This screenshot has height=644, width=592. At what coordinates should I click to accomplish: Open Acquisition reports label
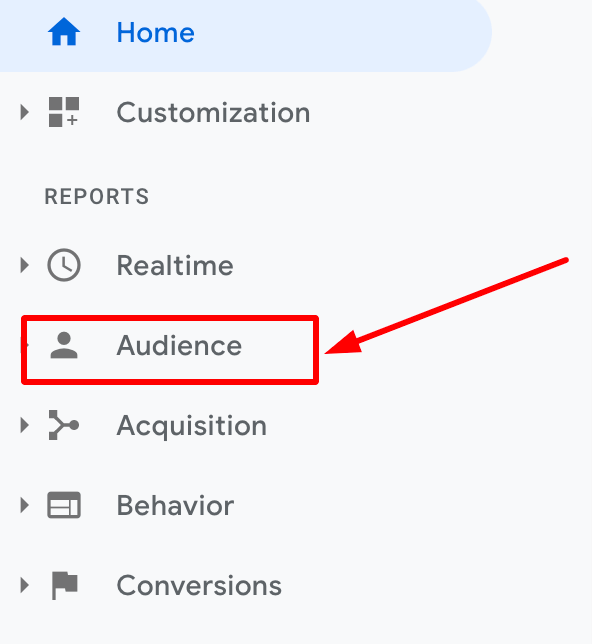point(192,426)
